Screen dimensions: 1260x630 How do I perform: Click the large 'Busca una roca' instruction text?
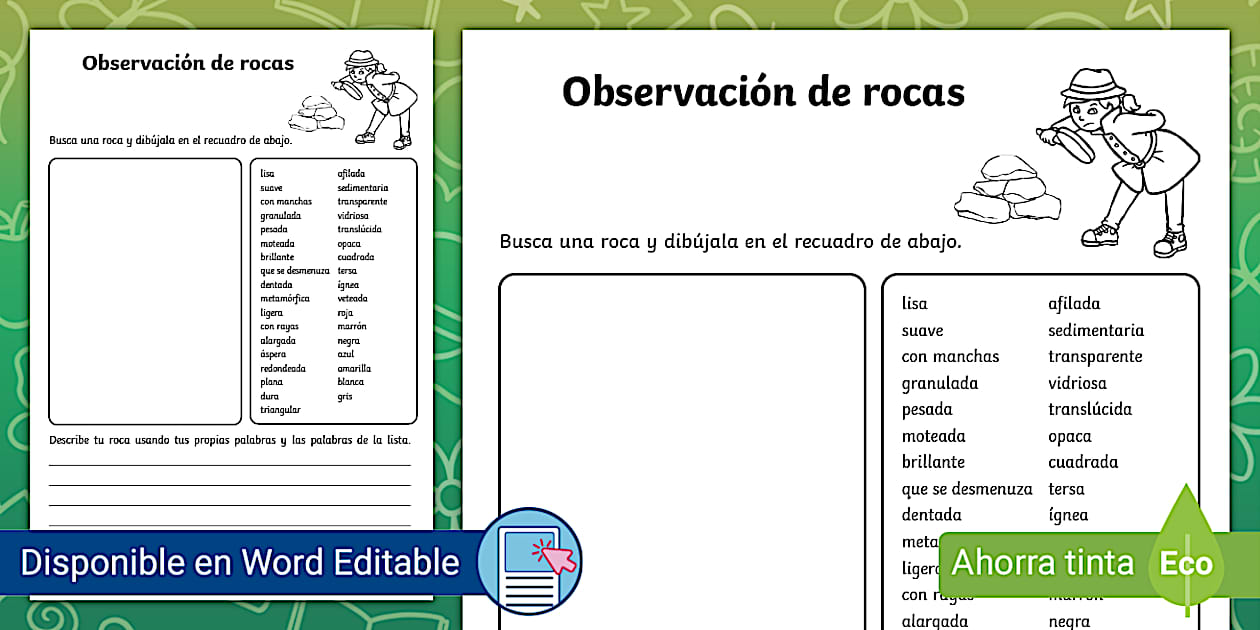[730, 242]
